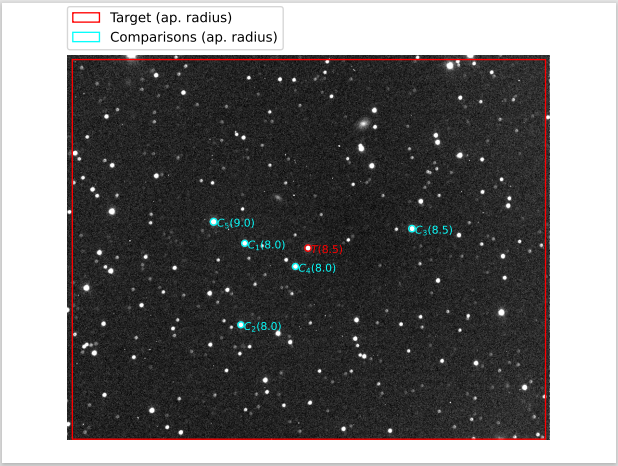
Task: Select the C2(8.0) label text
Action: (264, 327)
